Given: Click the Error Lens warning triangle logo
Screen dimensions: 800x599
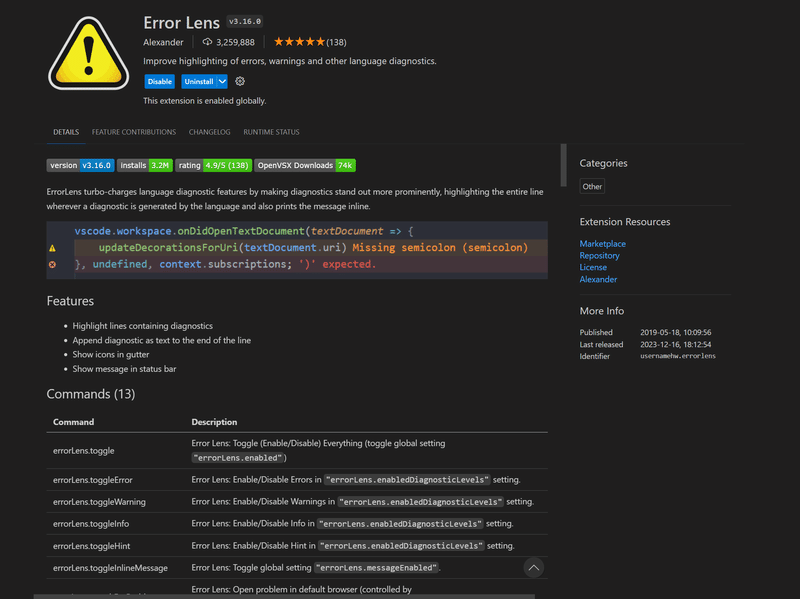Looking at the screenshot, I should coord(88,50).
